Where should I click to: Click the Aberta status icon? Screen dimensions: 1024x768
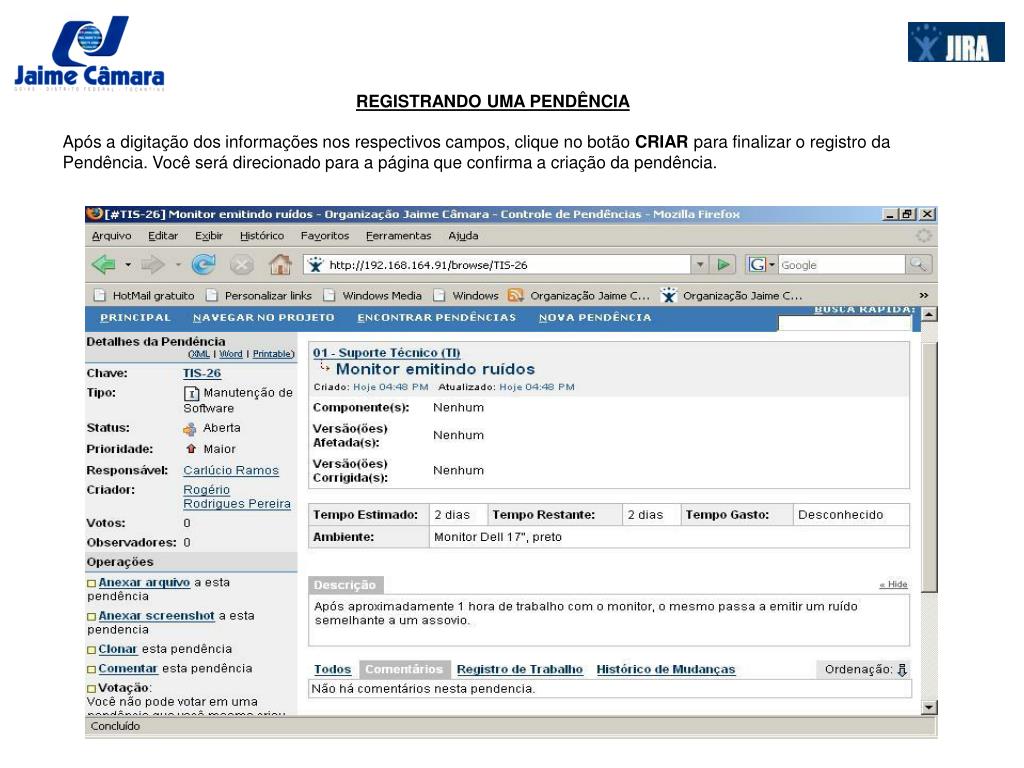(x=190, y=429)
